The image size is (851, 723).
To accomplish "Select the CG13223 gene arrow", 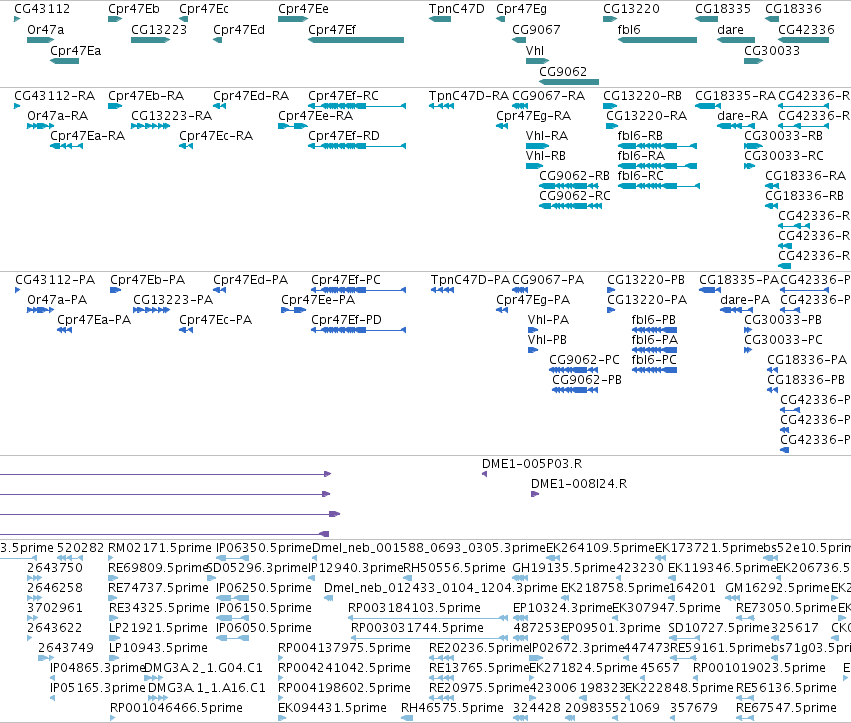I will click(151, 40).
